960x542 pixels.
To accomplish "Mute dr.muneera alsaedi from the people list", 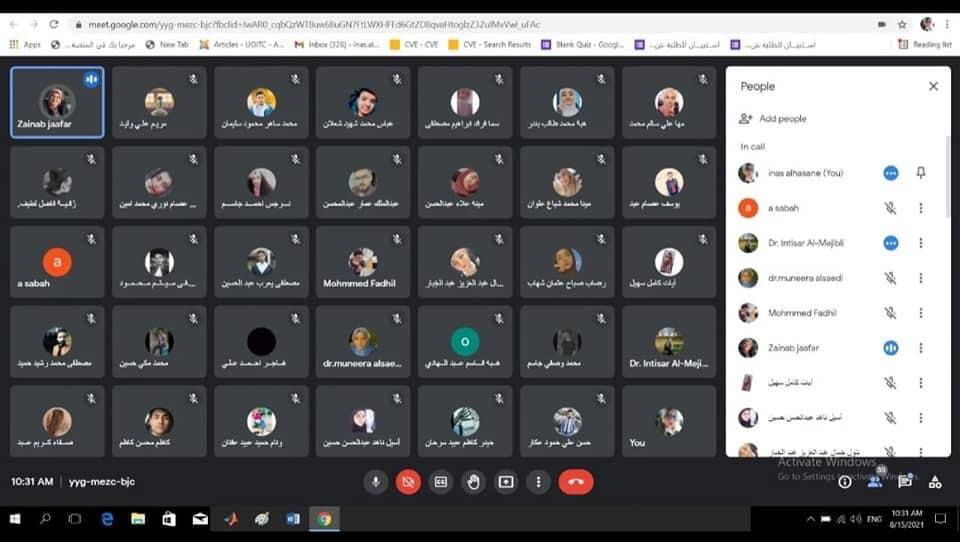I will pyautogui.click(x=890, y=278).
